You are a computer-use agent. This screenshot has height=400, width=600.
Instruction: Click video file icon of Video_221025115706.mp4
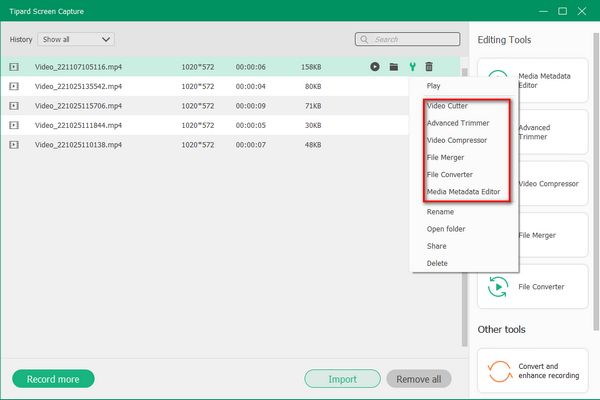click(14, 106)
